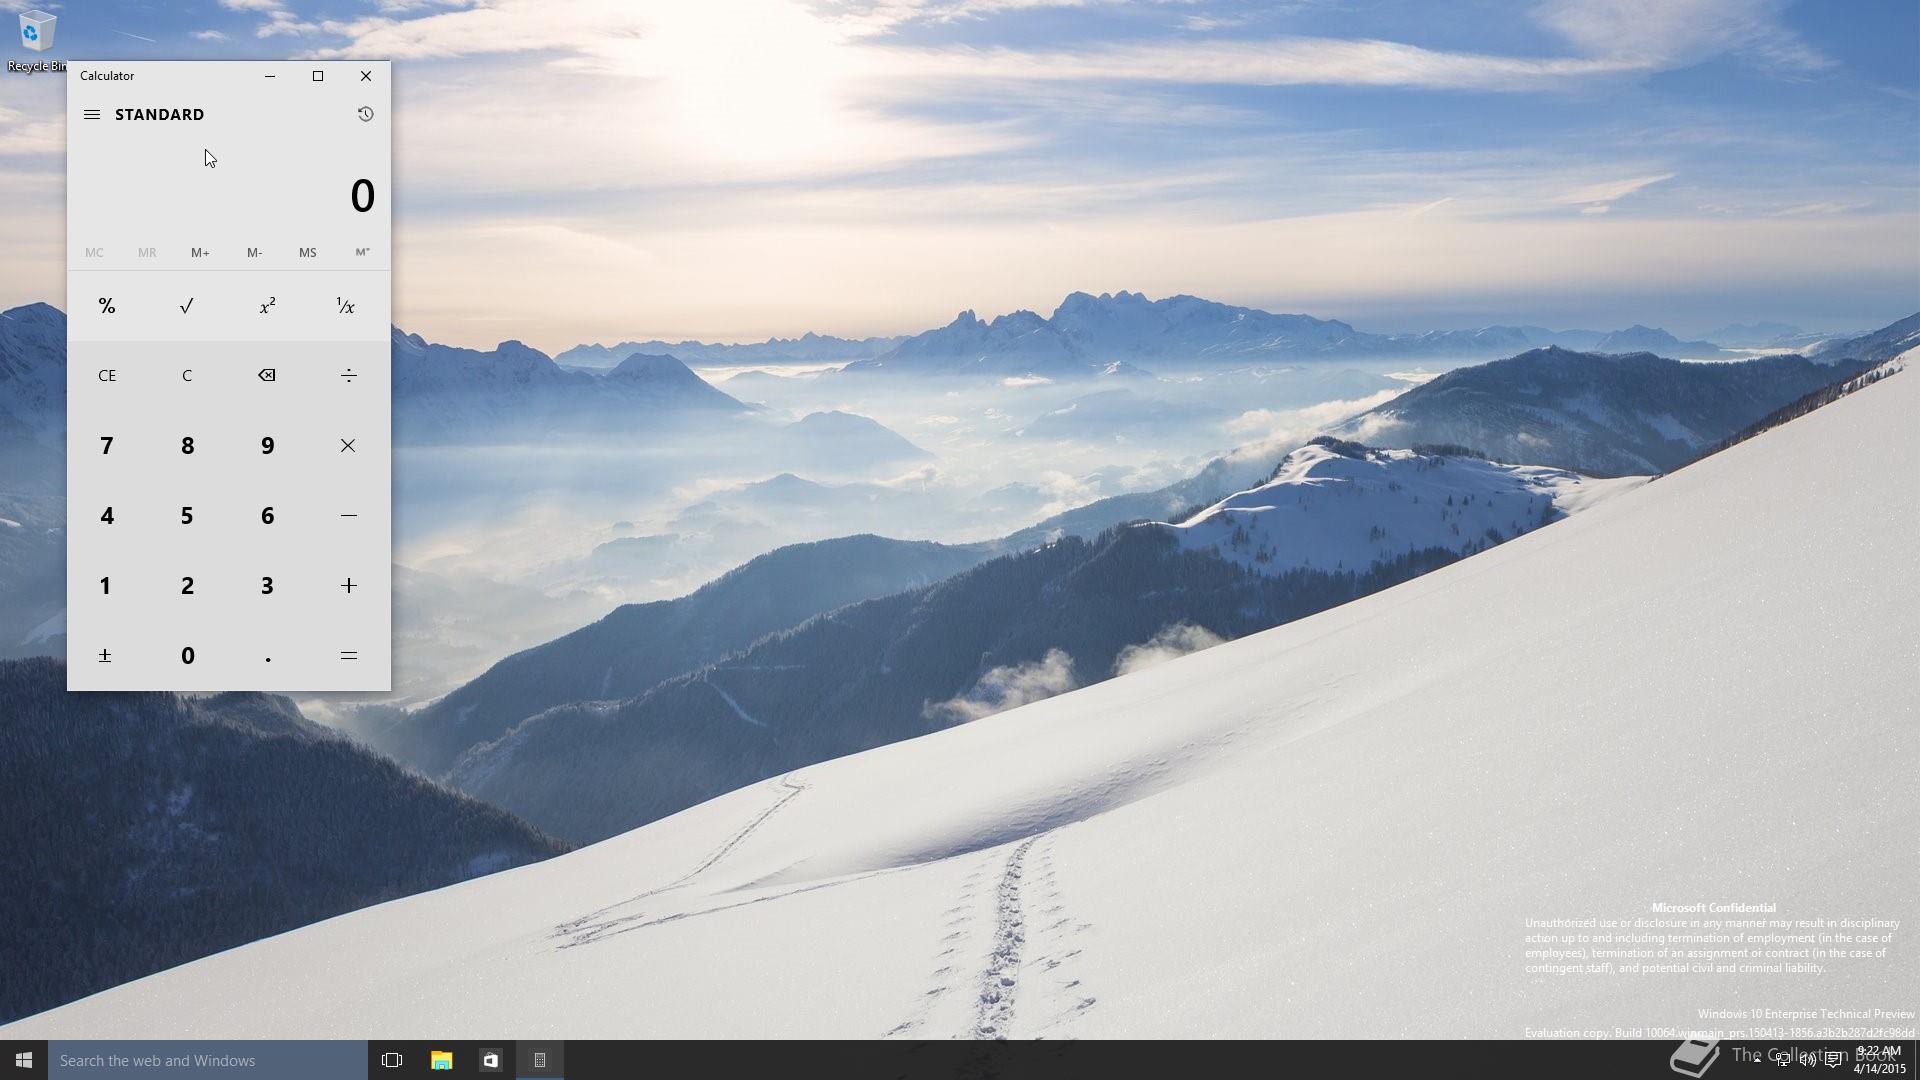Click digit 8 on the keypad
The image size is (1920, 1080).
click(x=187, y=445)
